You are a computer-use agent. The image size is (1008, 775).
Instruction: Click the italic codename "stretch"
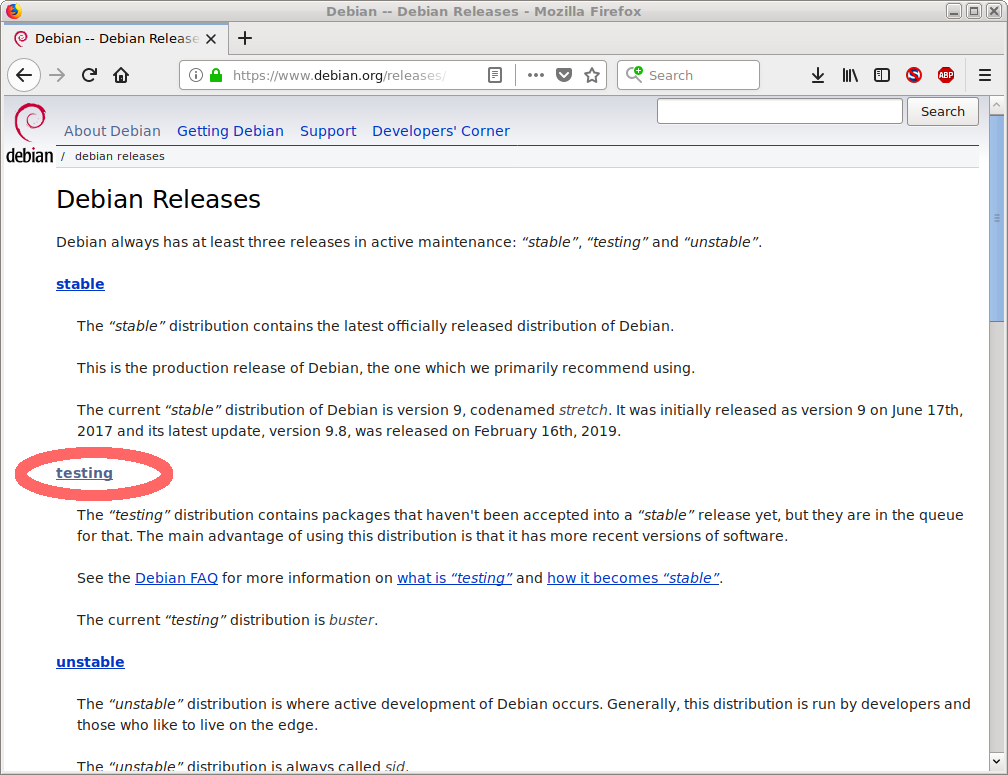[583, 410]
